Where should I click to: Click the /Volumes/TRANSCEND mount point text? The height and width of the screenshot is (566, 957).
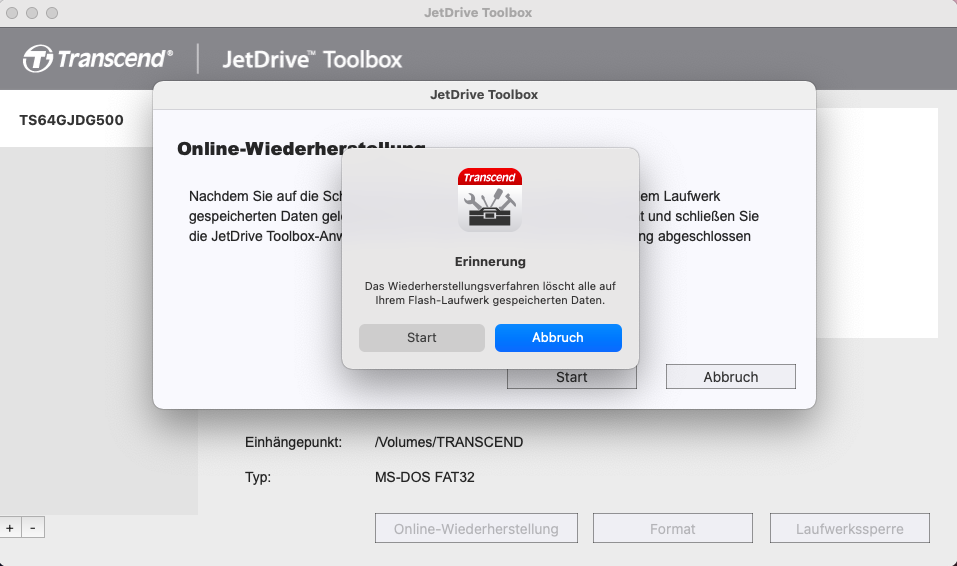[449, 442]
